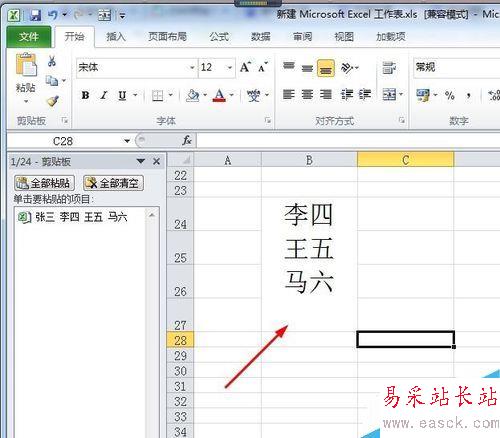500x438 pixels.
Task: Apply Comma Style format
Action: point(469,96)
